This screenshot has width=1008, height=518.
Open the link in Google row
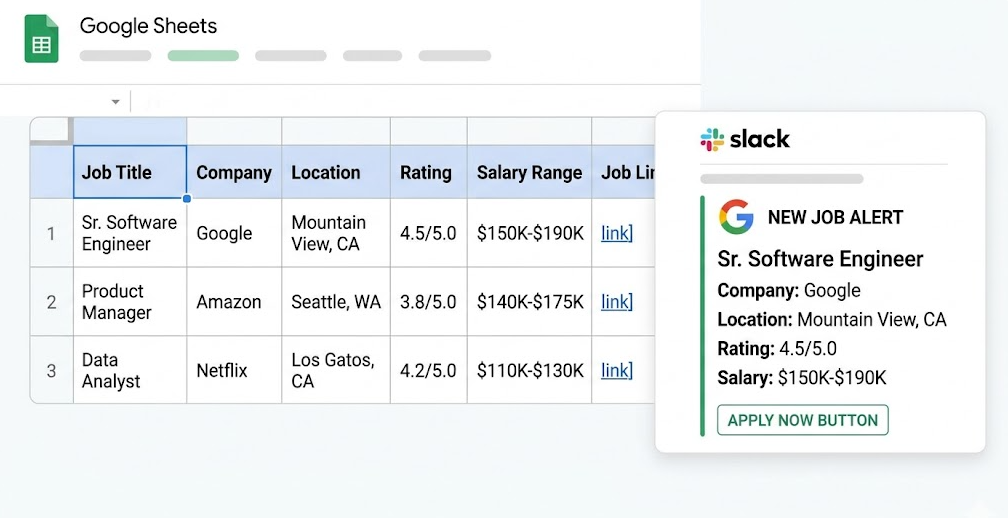[x=616, y=233]
